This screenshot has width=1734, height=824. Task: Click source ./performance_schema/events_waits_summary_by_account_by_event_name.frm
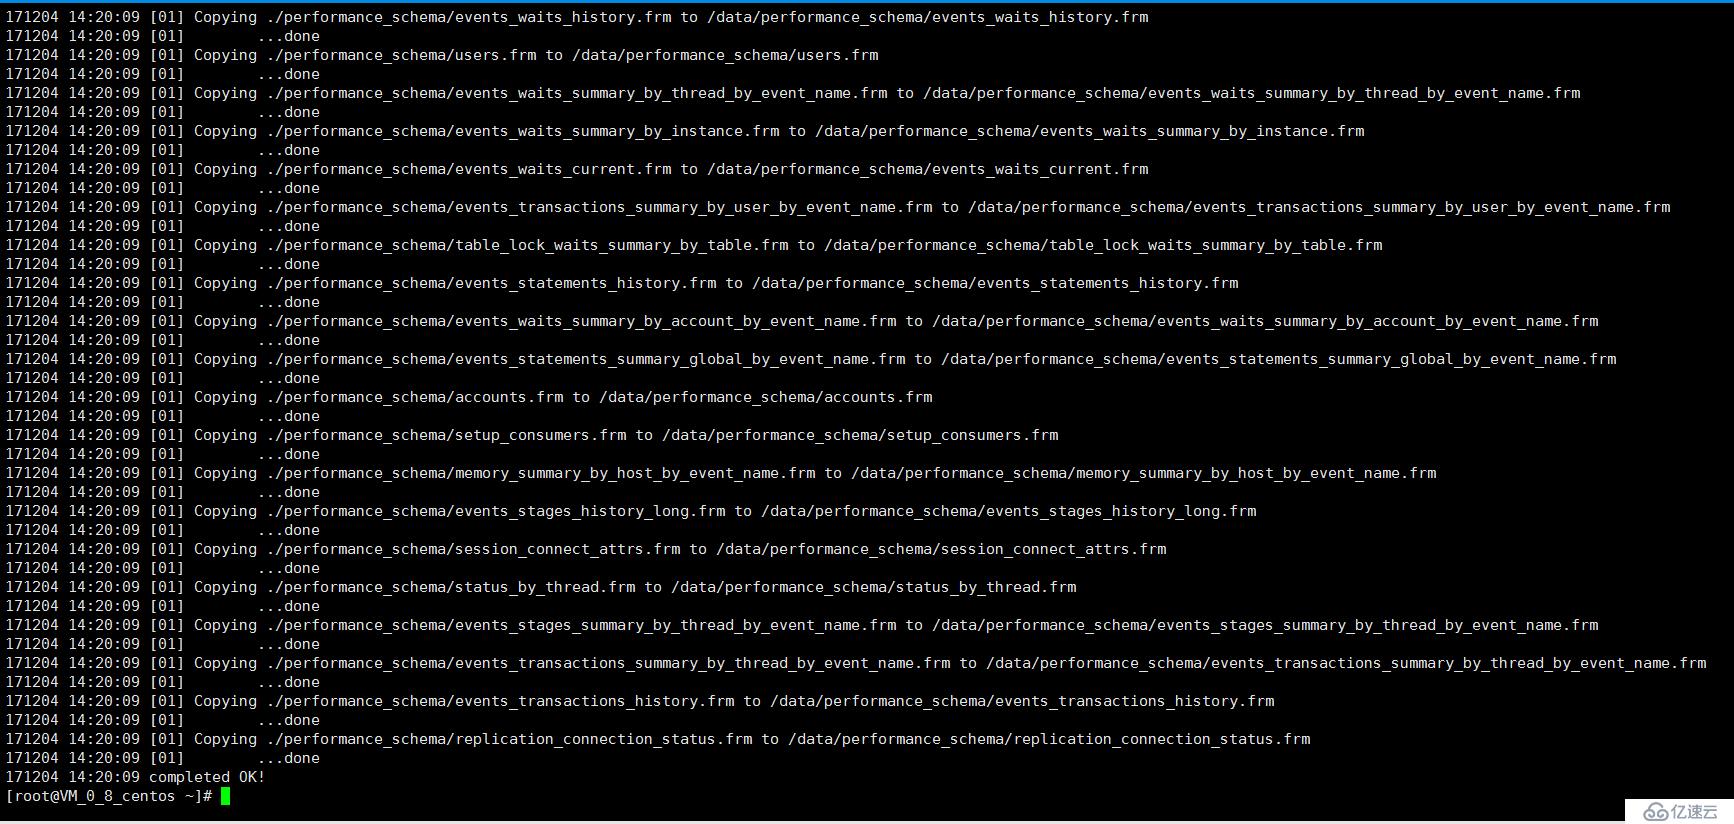point(581,321)
